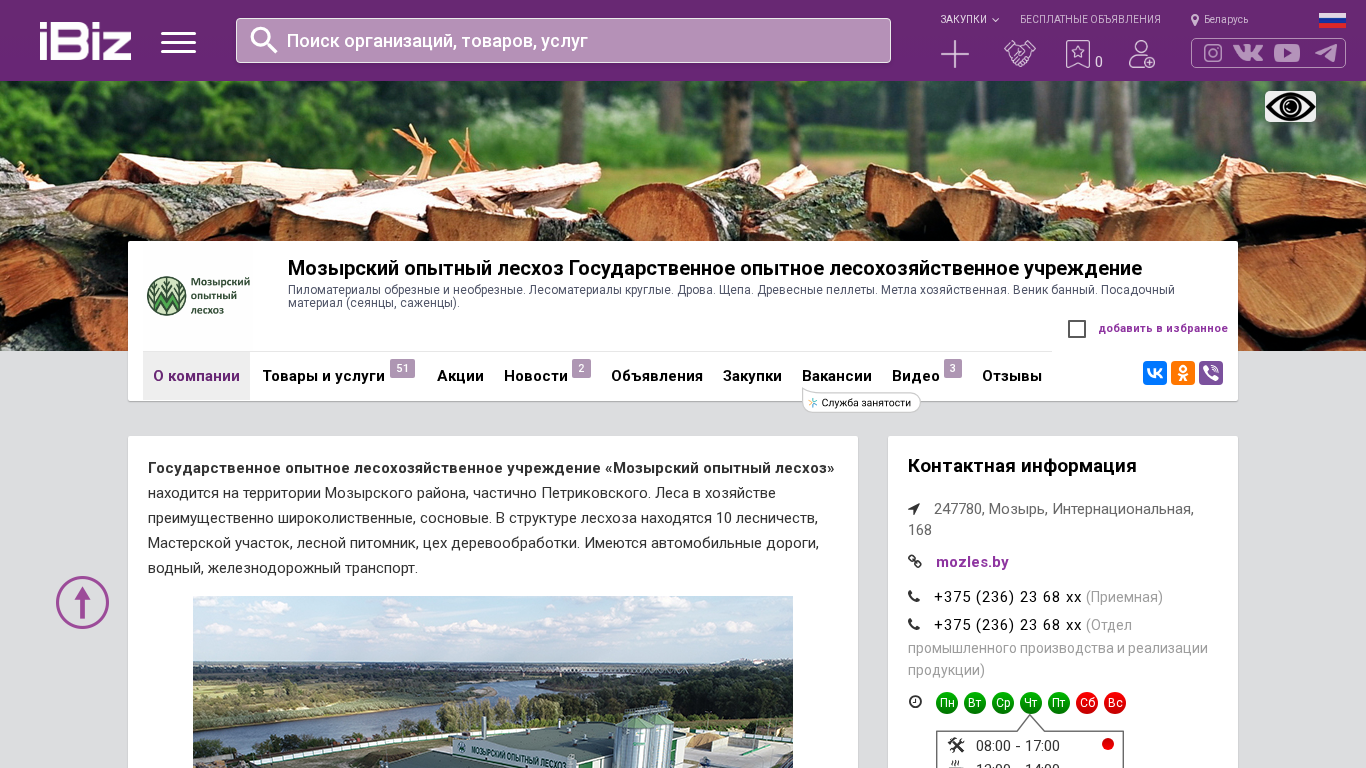Reveal the Приемная phone number
Screen dimensions: 1366x768
coord(1008,597)
